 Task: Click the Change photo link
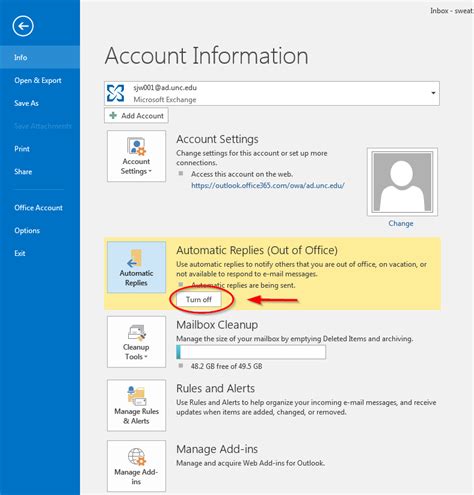401,223
